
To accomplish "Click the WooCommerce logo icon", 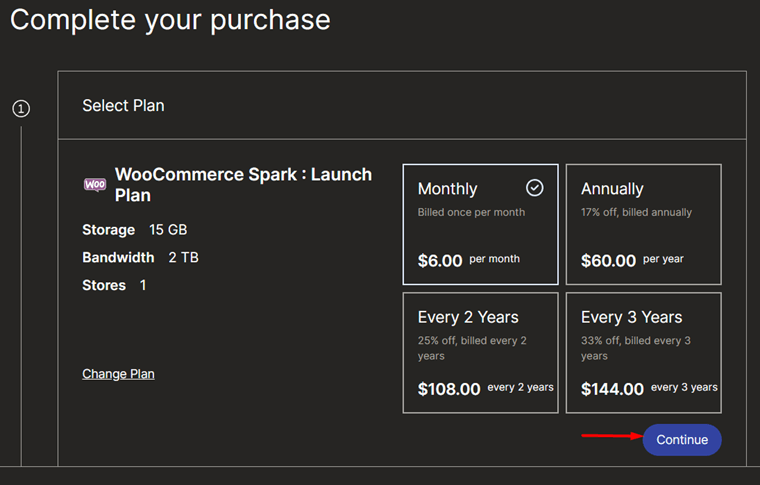I will coord(95,185).
